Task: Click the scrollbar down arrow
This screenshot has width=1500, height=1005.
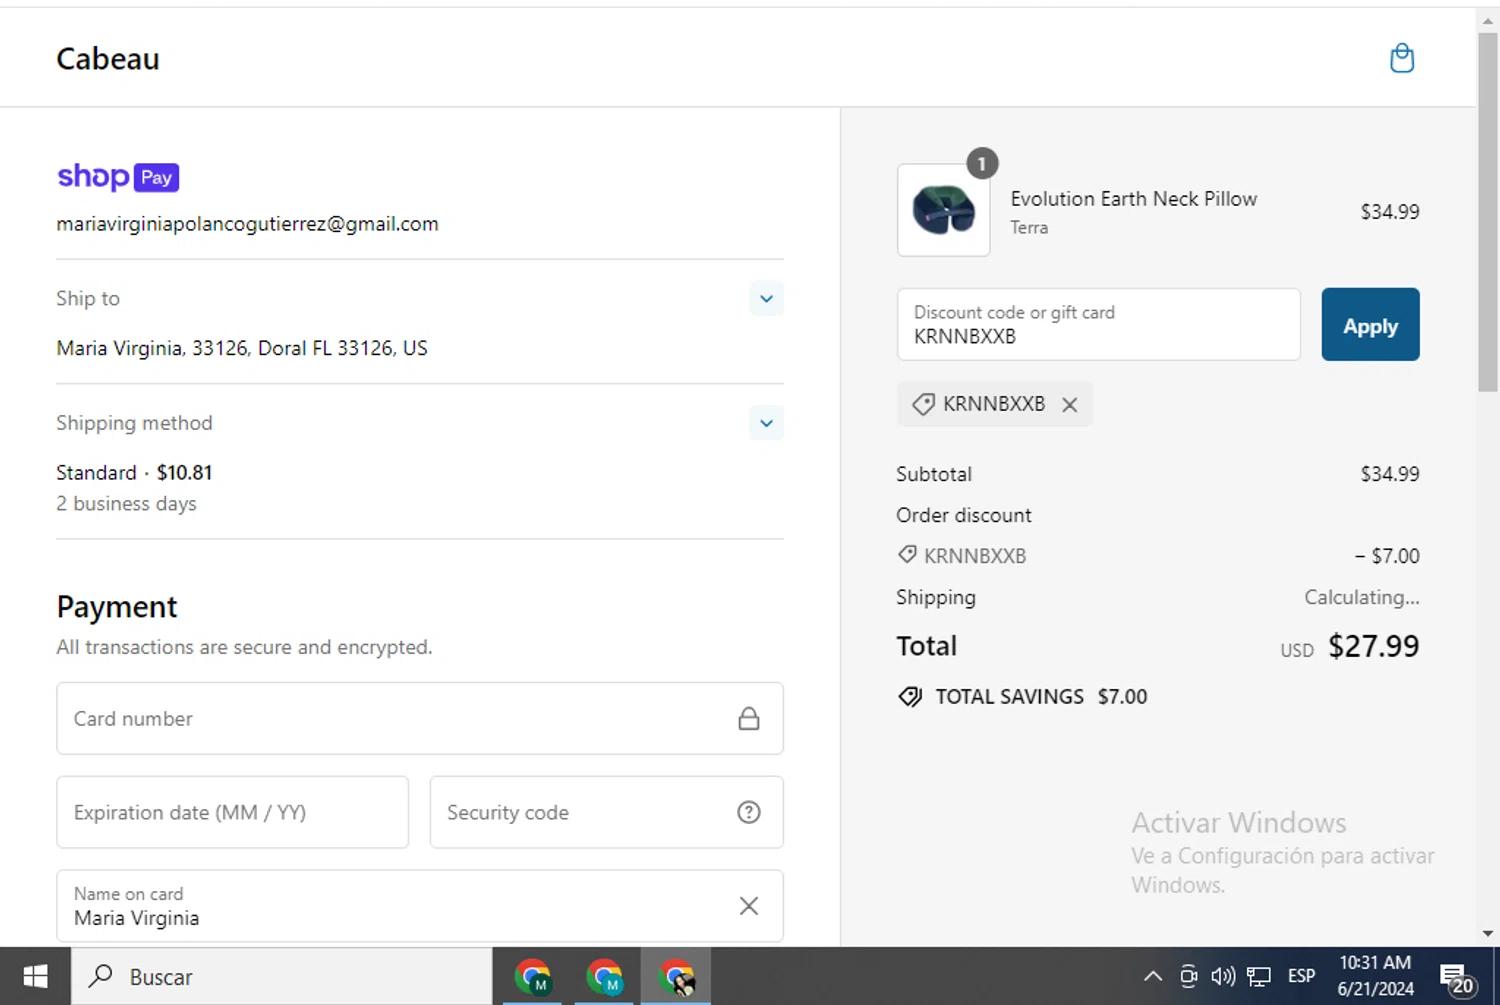Action: tap(1488, 934)
